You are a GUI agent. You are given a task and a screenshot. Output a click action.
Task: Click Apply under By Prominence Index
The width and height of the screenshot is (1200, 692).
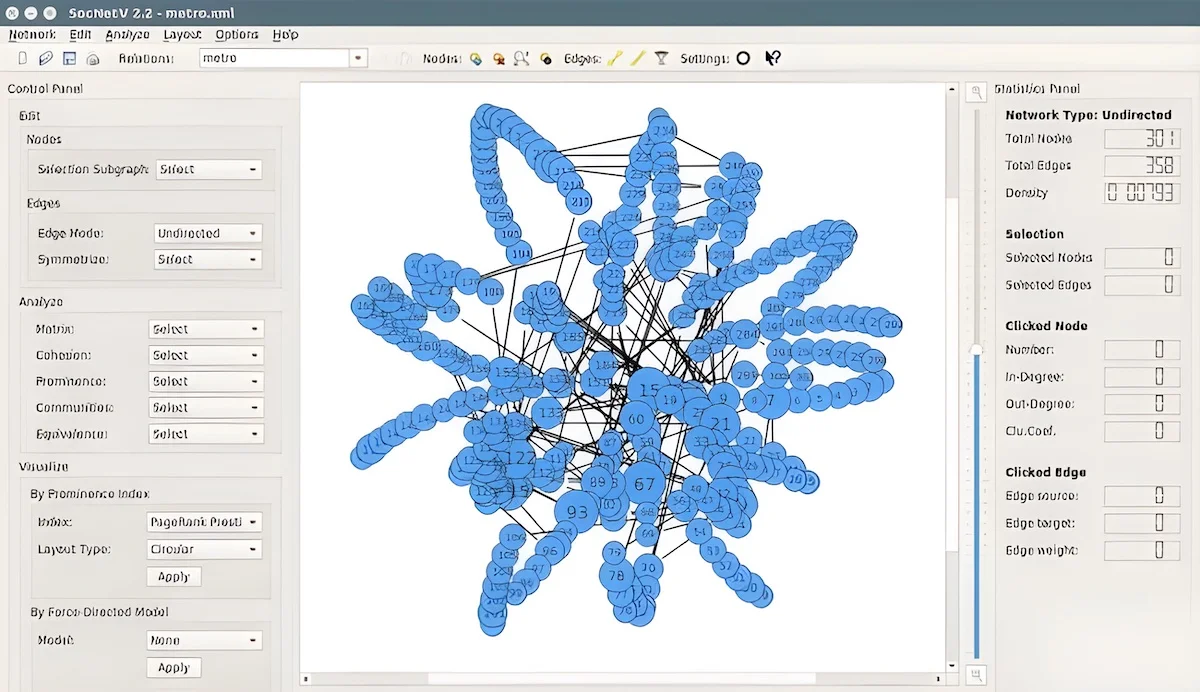(x=174, y=576)
